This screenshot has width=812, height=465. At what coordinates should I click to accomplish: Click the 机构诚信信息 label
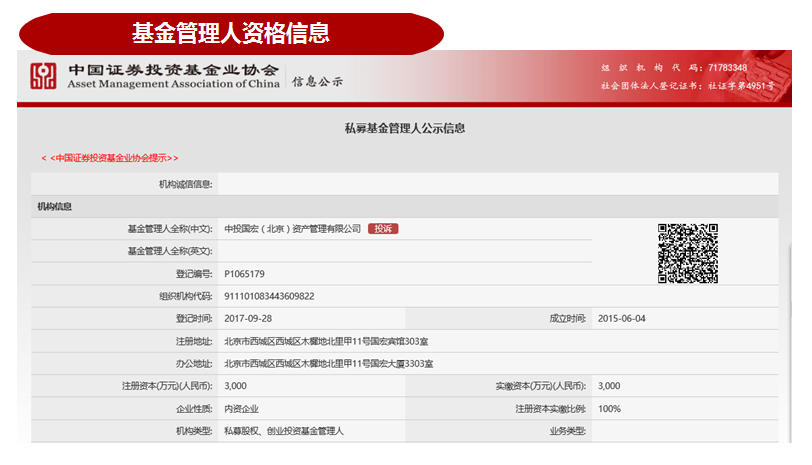pos(185,184)
